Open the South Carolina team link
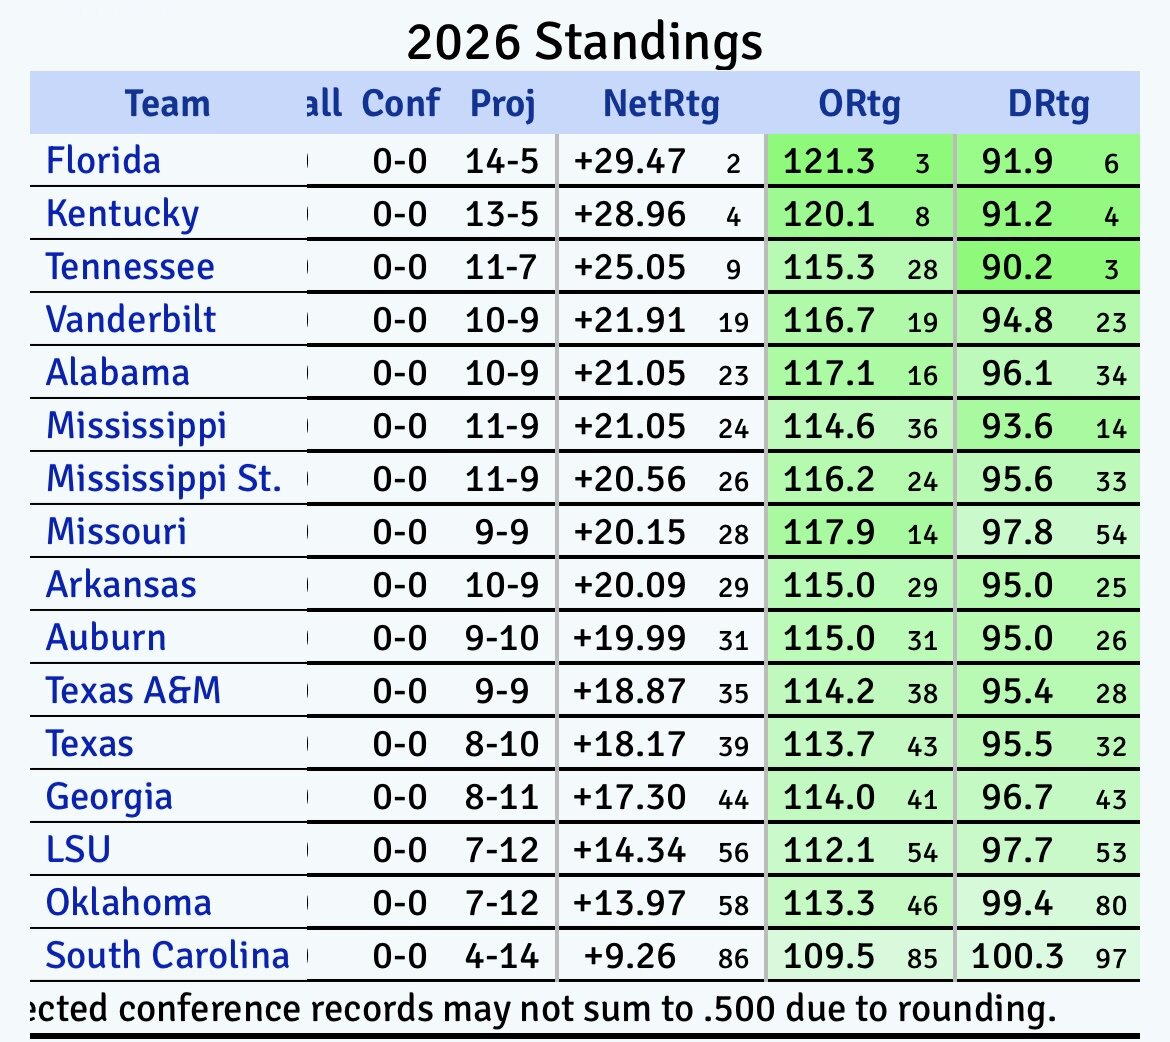Screen dimensions: 1170x1042 (167, 956)
